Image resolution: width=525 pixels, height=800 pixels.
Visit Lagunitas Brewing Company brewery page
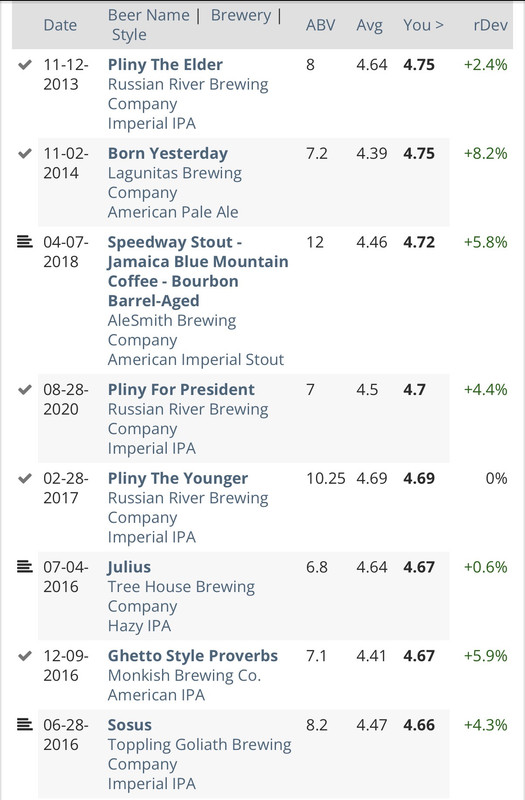pyautogui.click(x=174, y=183)
